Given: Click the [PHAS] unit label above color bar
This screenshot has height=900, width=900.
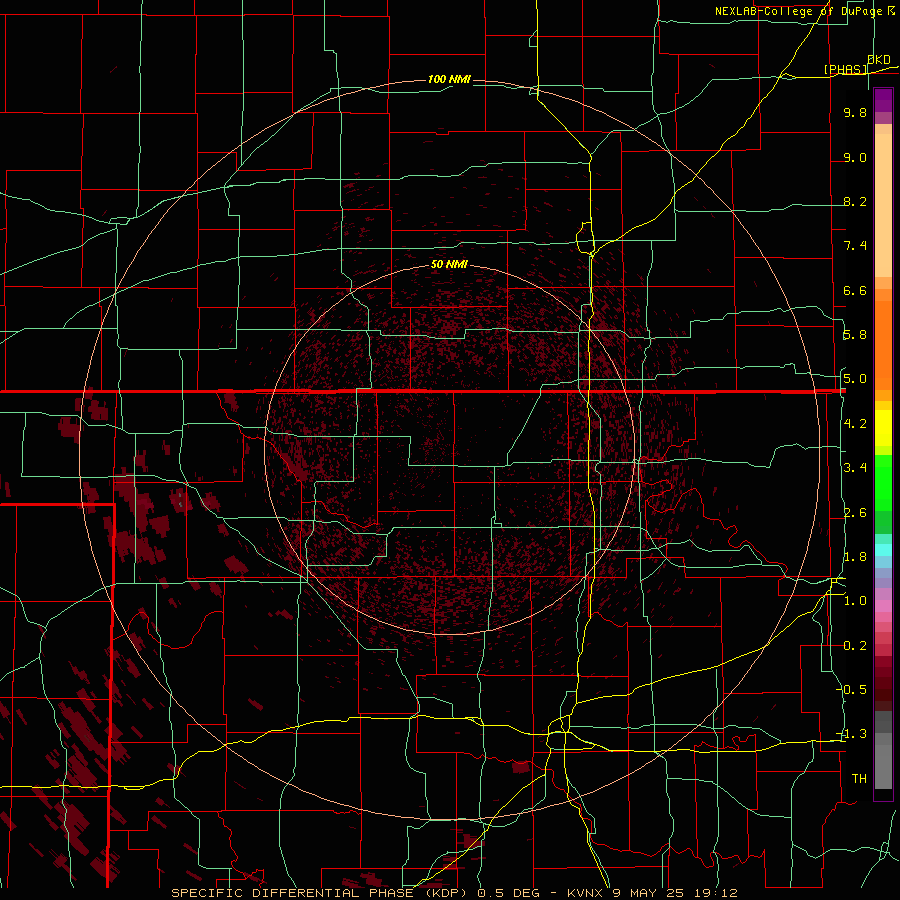Looking at the screenshot, I should (x=845, y=69).
